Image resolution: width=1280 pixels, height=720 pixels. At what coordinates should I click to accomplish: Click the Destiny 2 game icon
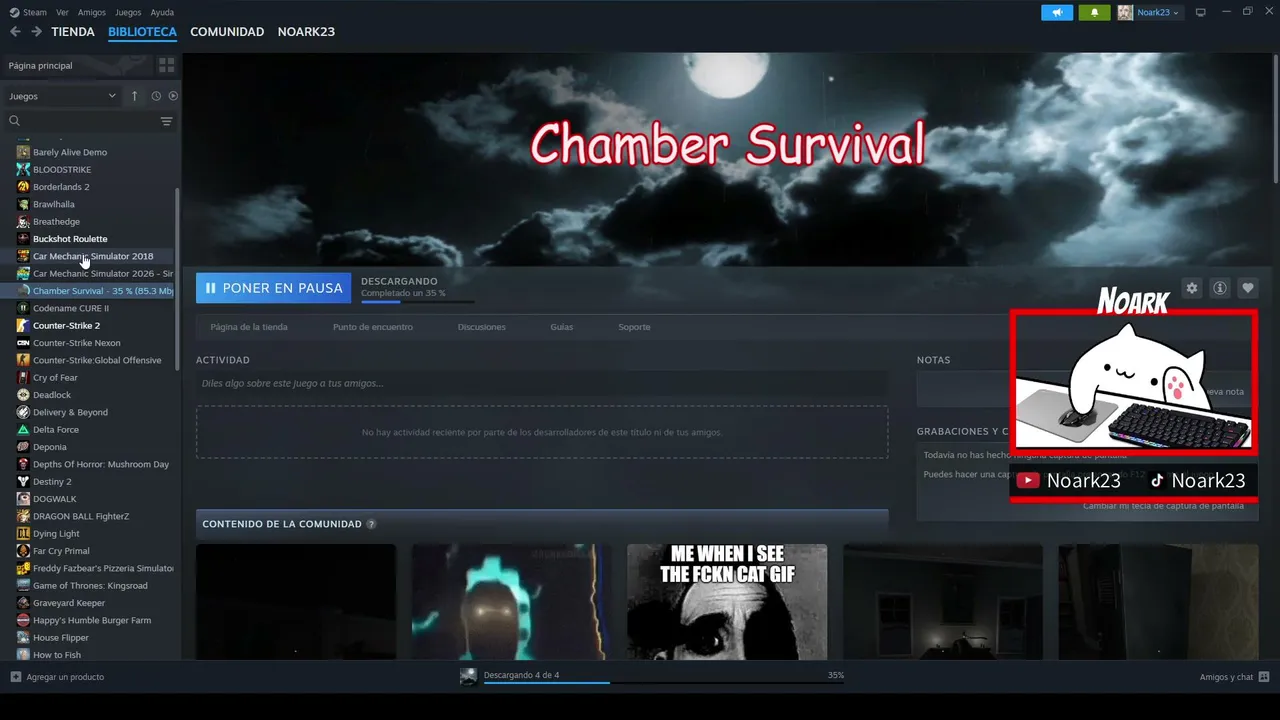(23, 481)
